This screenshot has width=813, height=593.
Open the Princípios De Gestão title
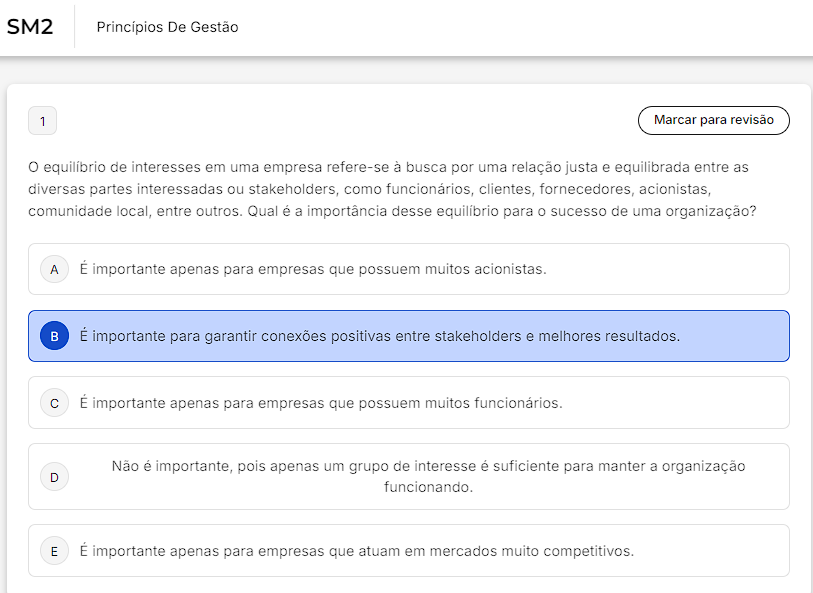point(167,27)
